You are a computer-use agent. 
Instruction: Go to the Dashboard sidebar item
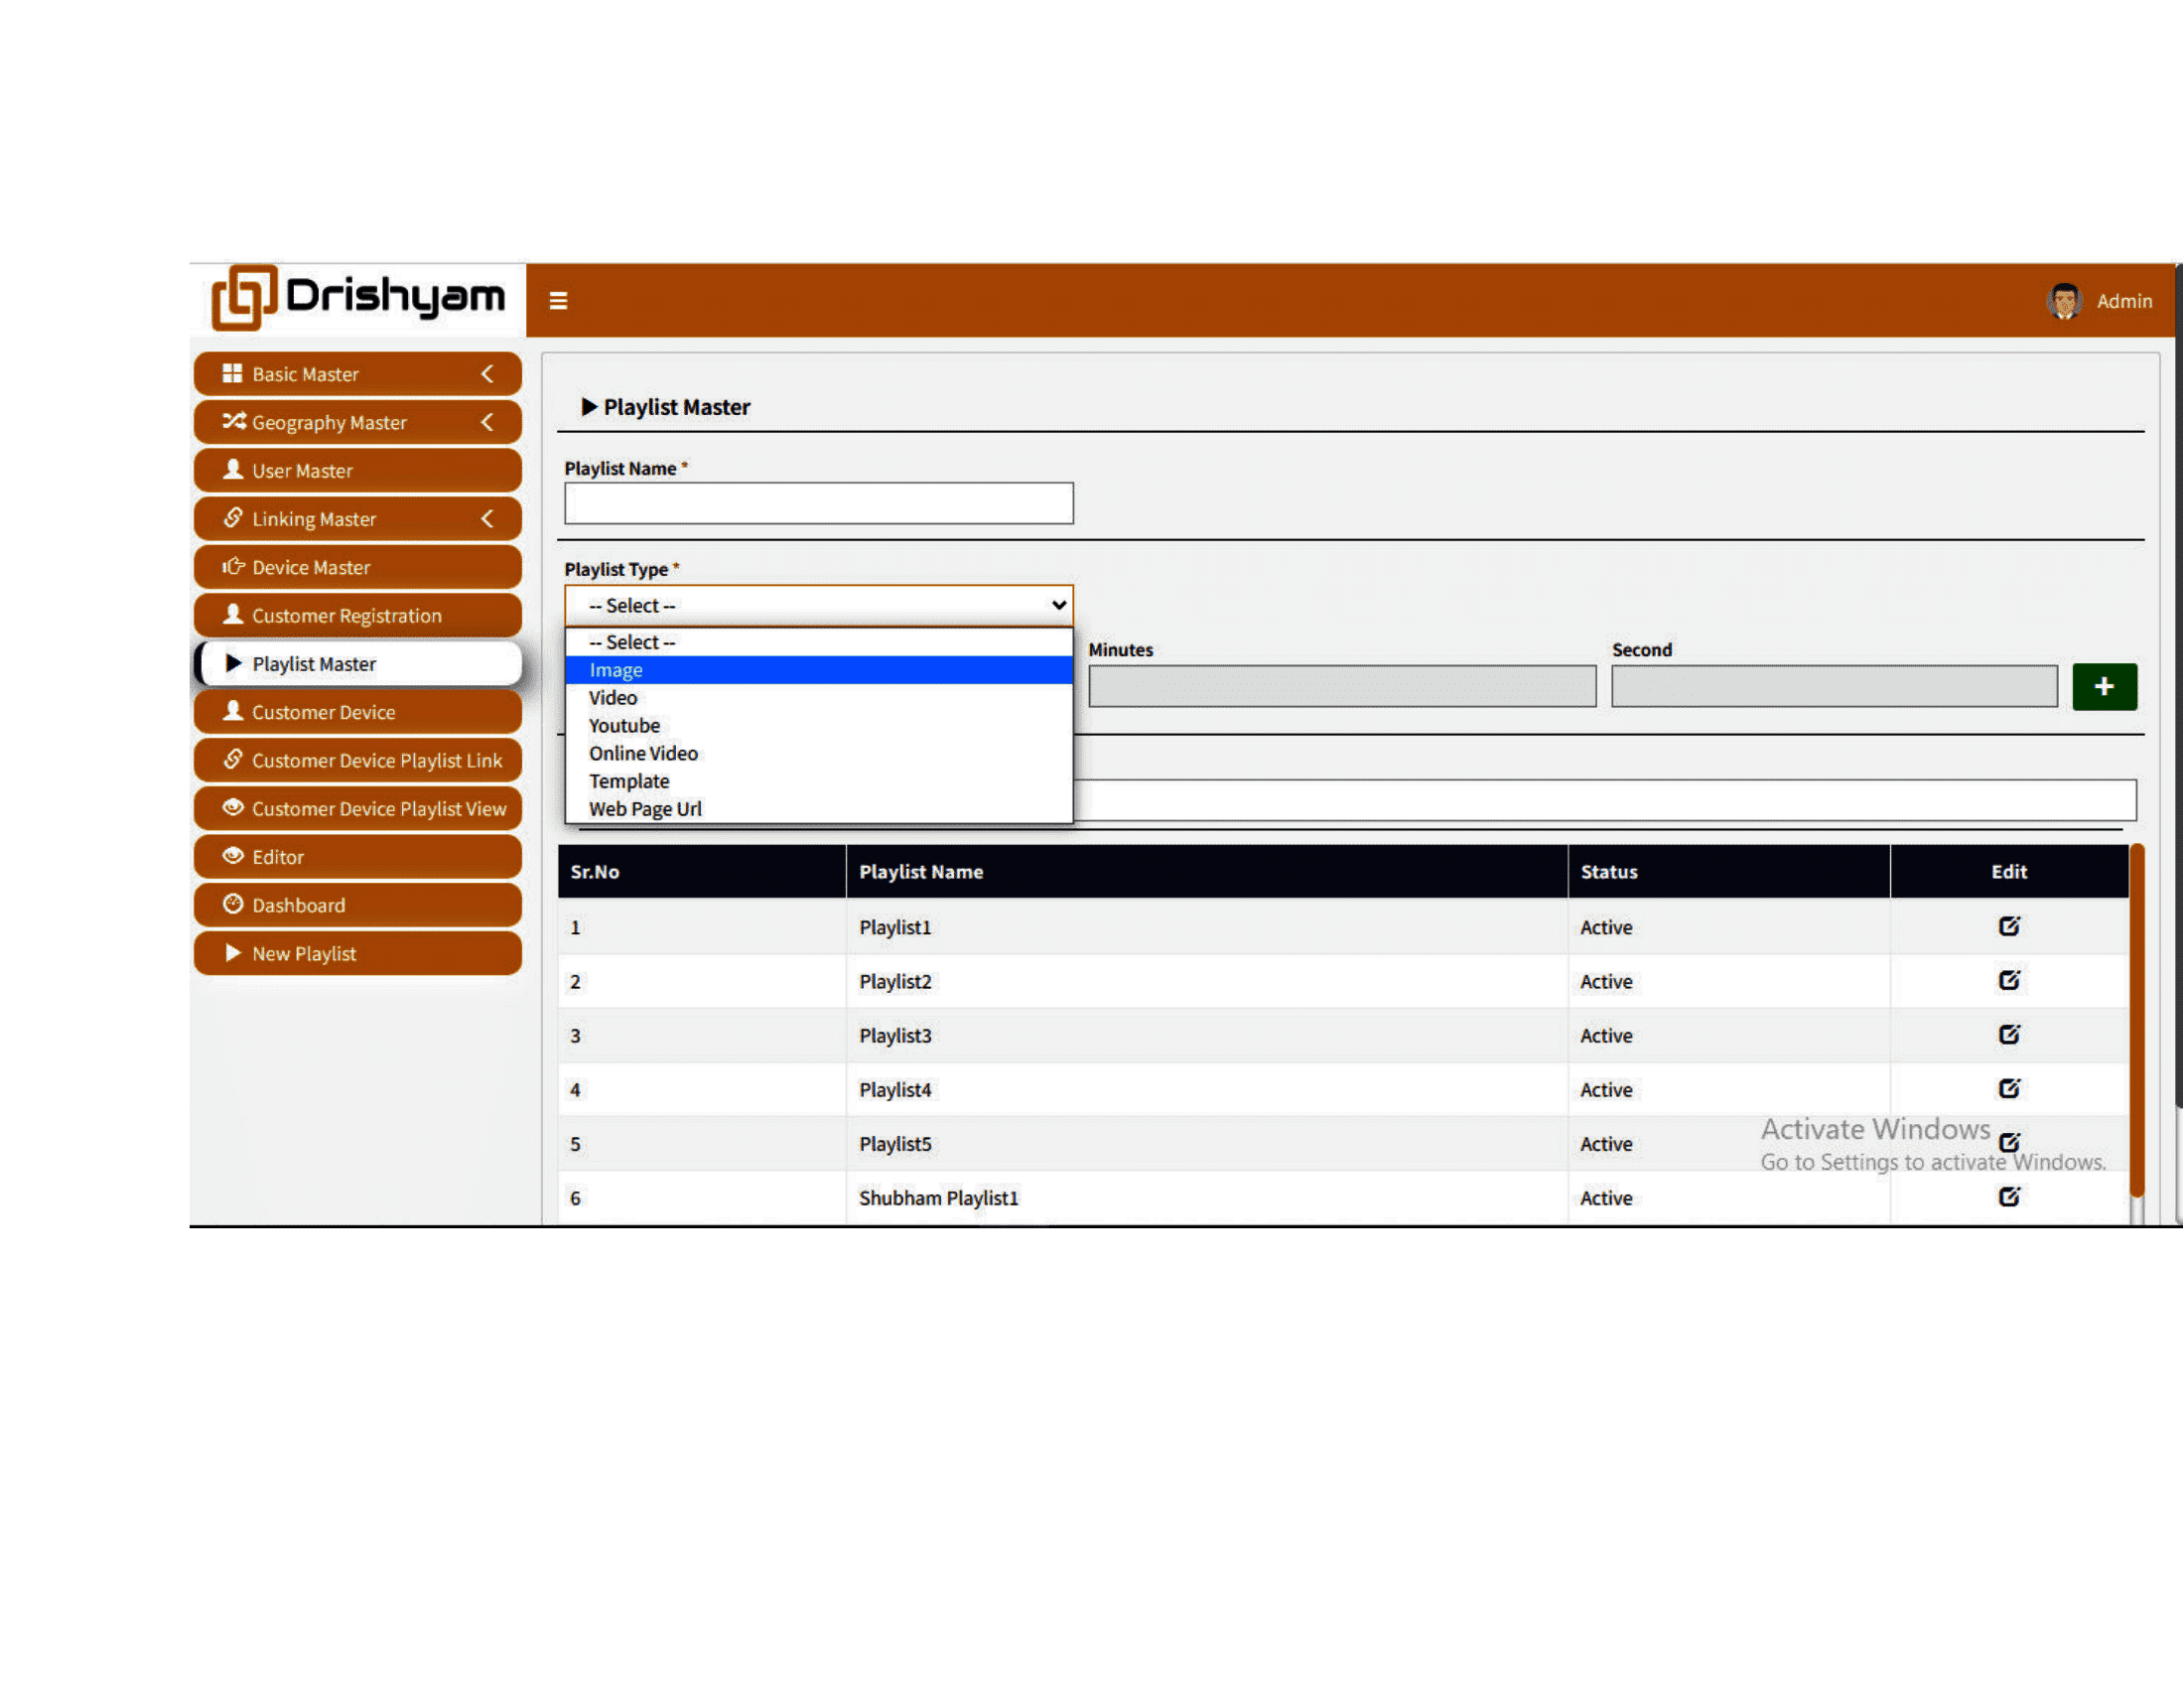pyautogui.click(x=358, y=904)
